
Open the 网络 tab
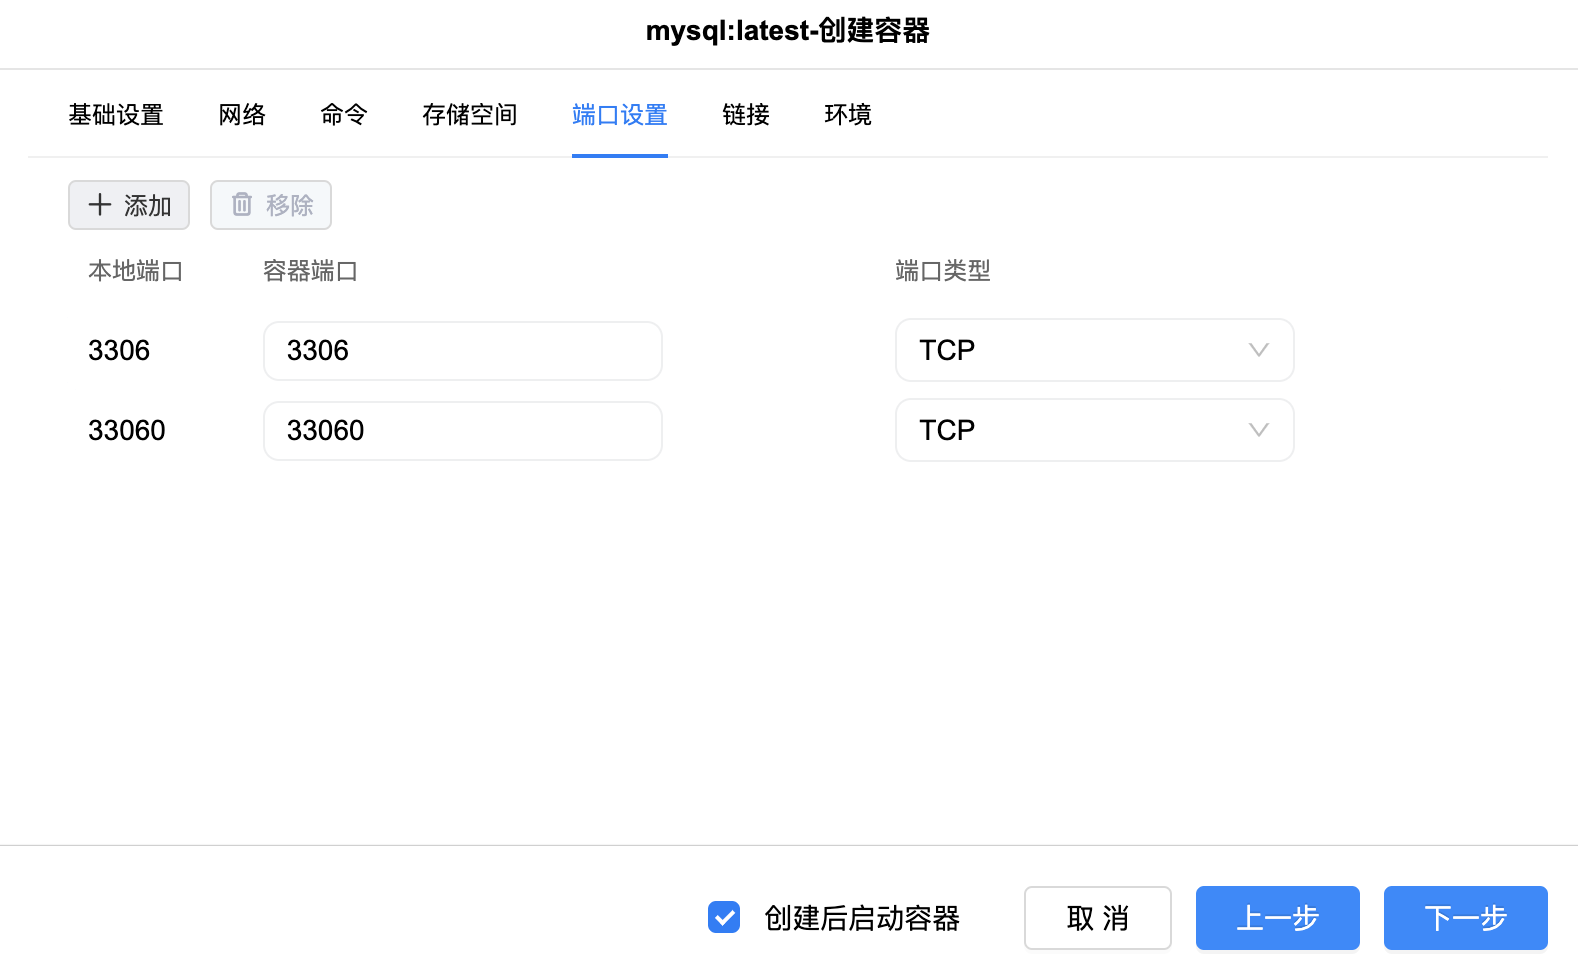[242, 115]
